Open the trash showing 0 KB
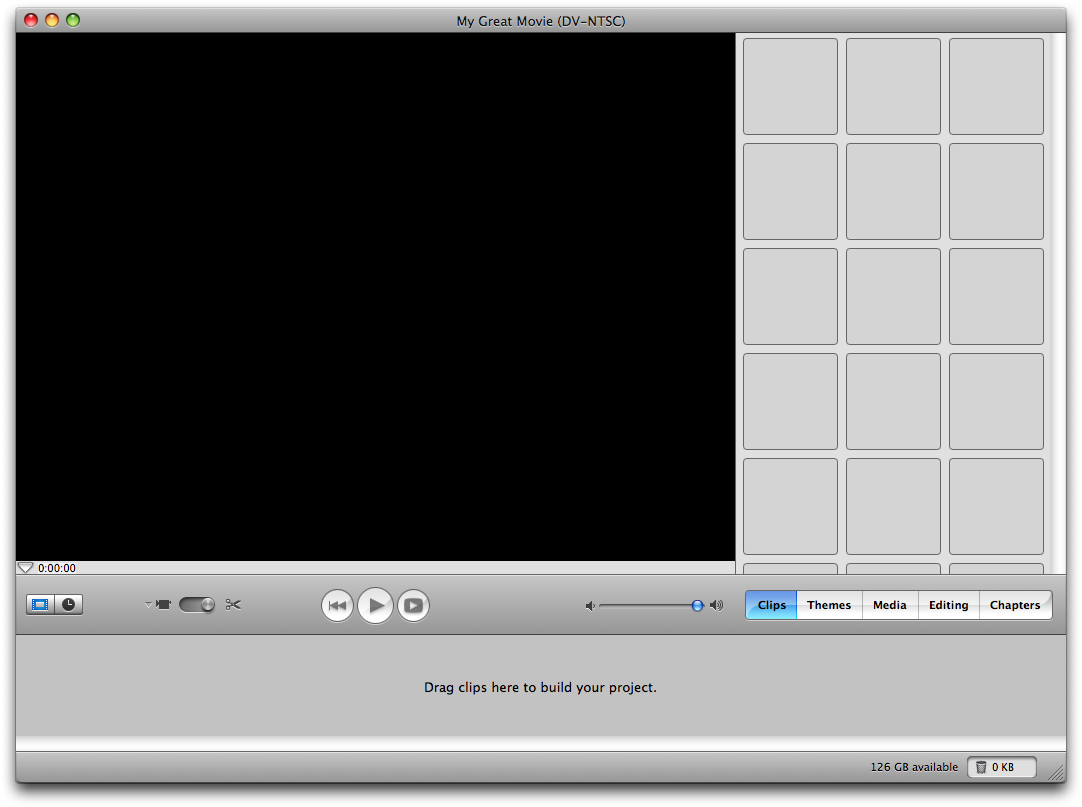This screenshot has width=1082, height=807. (x=1002, y=767)
